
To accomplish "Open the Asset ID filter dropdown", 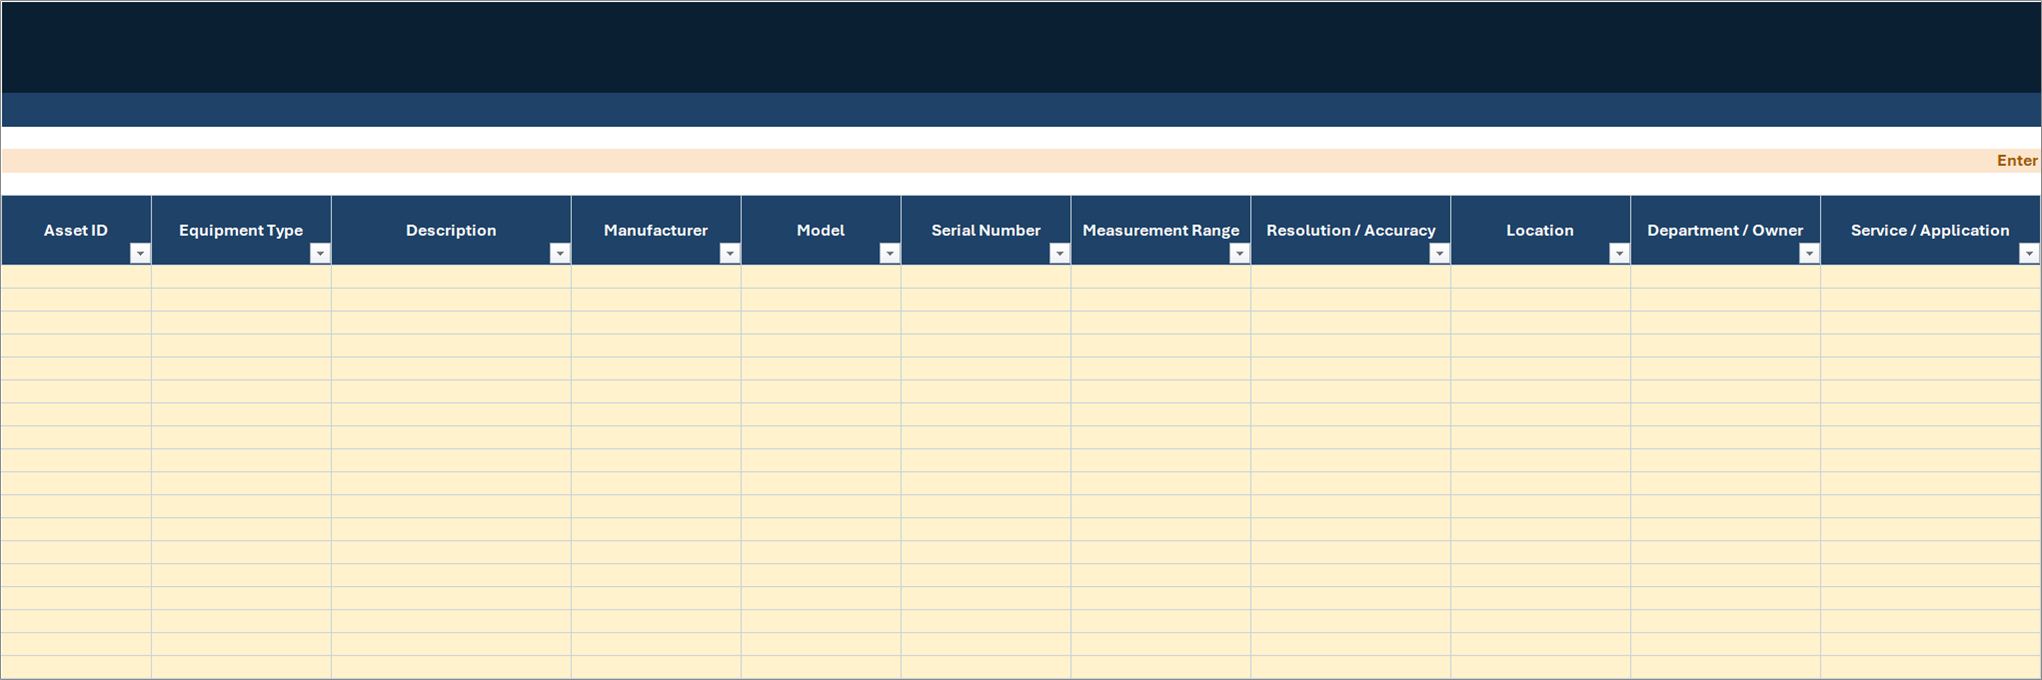I will (140, 254).
